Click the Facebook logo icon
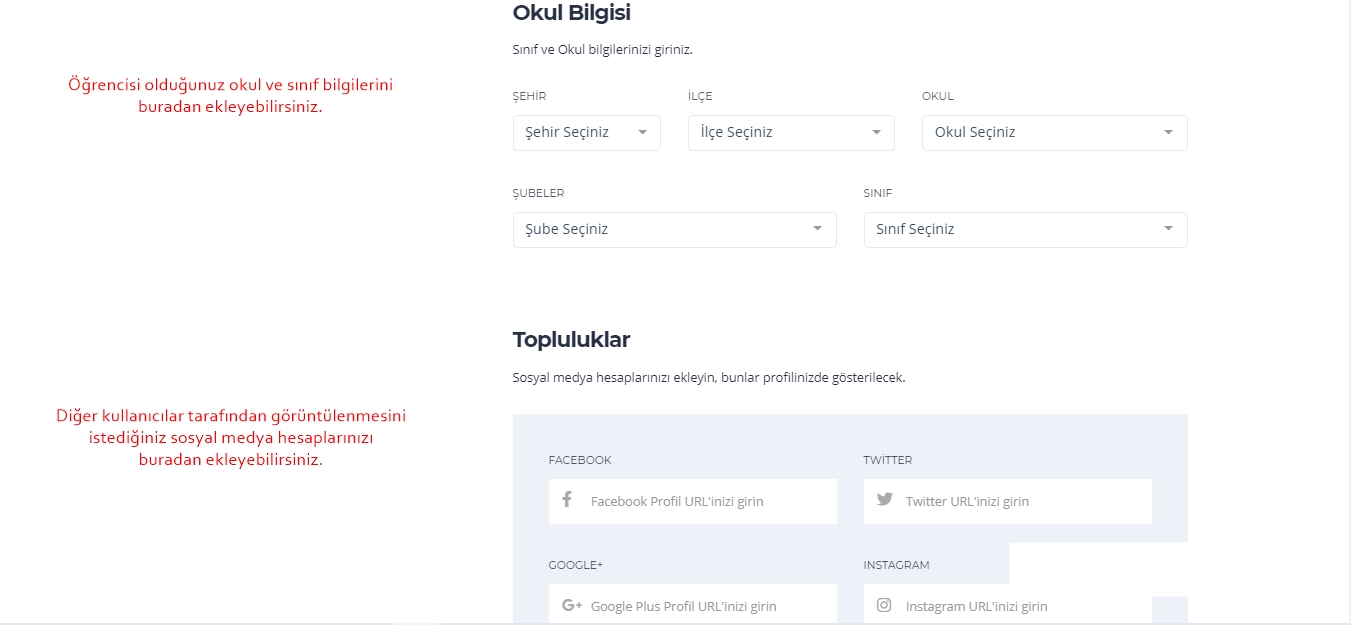Image resolution: width=1351 pixels, height=625 pixels. point(567,499)
